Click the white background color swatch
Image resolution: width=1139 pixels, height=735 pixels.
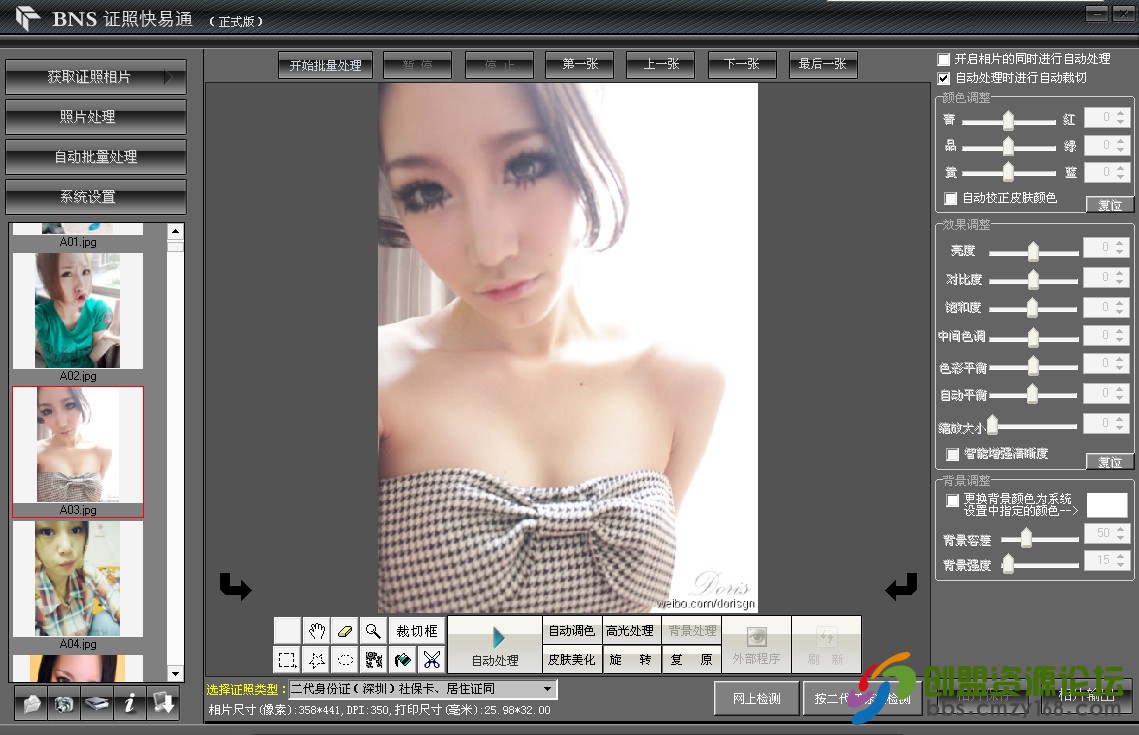(1106, 505)
